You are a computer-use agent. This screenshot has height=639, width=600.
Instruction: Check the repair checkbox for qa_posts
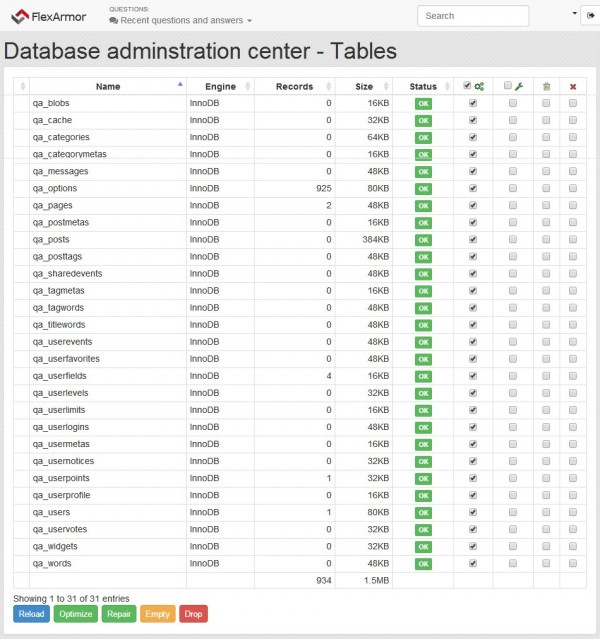(x=513, y=239)
